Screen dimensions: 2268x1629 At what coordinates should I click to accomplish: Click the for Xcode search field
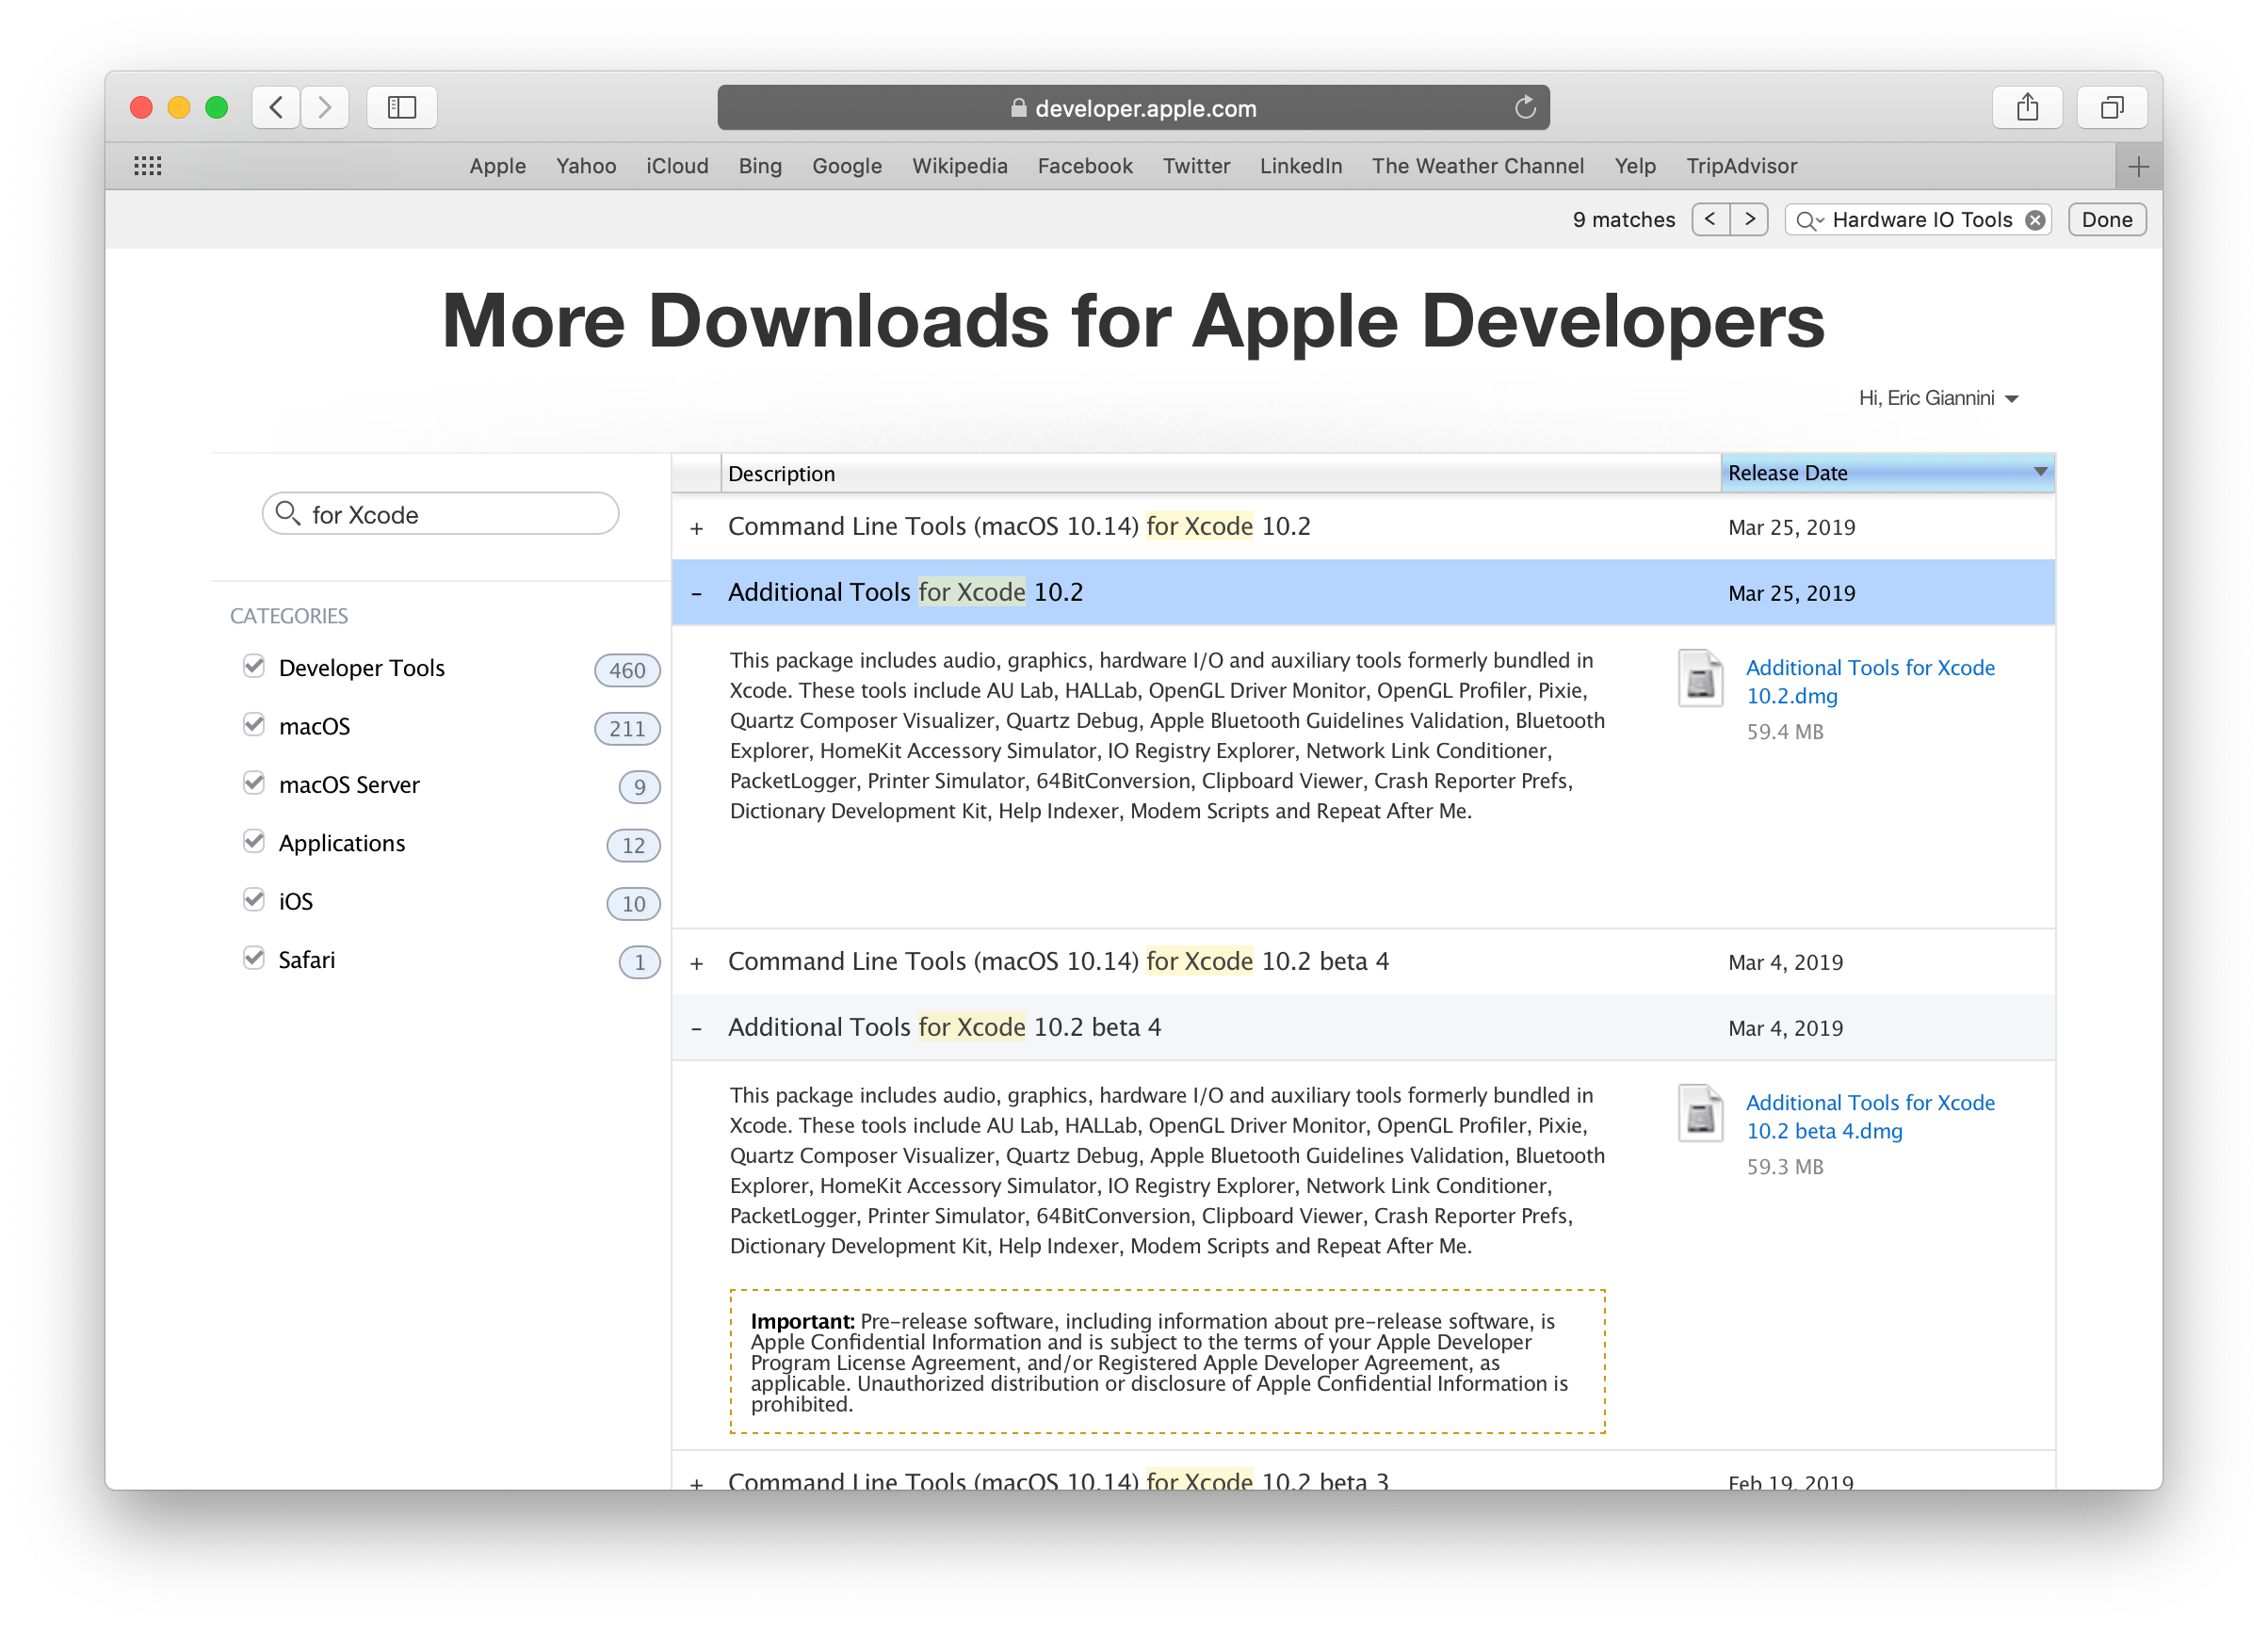click(x=441, y=513)
